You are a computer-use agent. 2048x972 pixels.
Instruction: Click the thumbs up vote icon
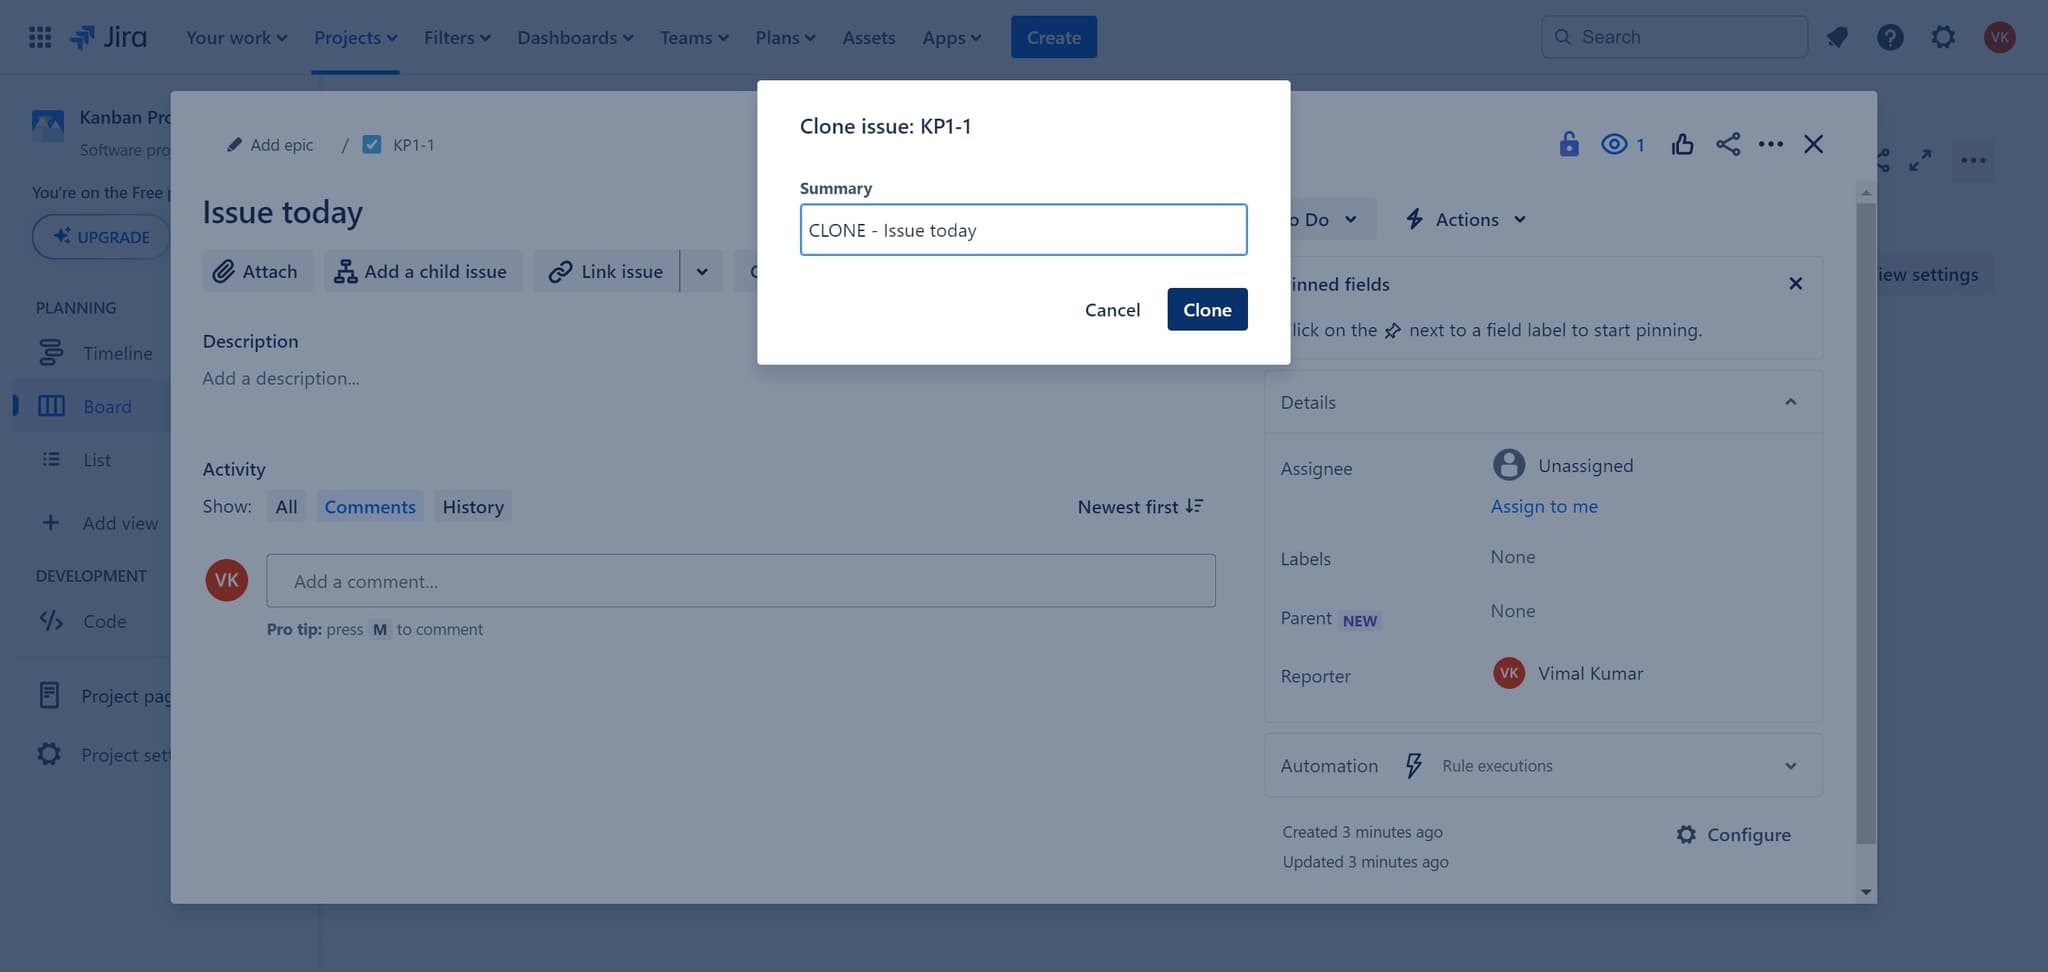point(1682,144)
